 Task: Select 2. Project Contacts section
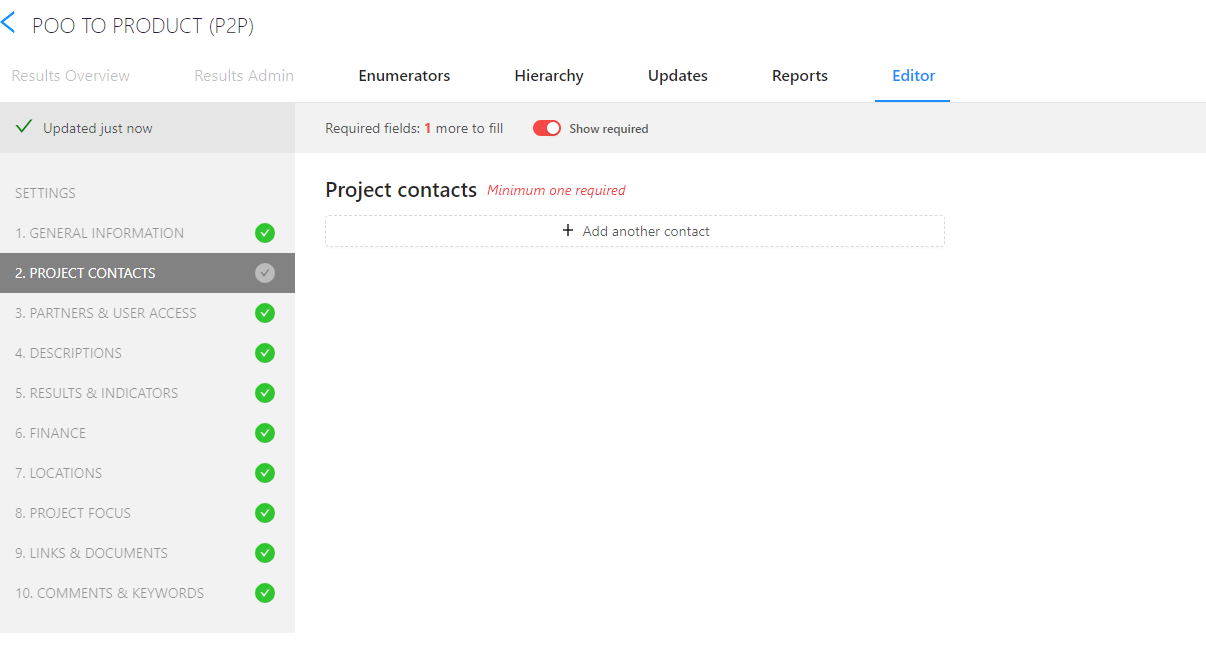pyautogui.click(x=147, y=273)
